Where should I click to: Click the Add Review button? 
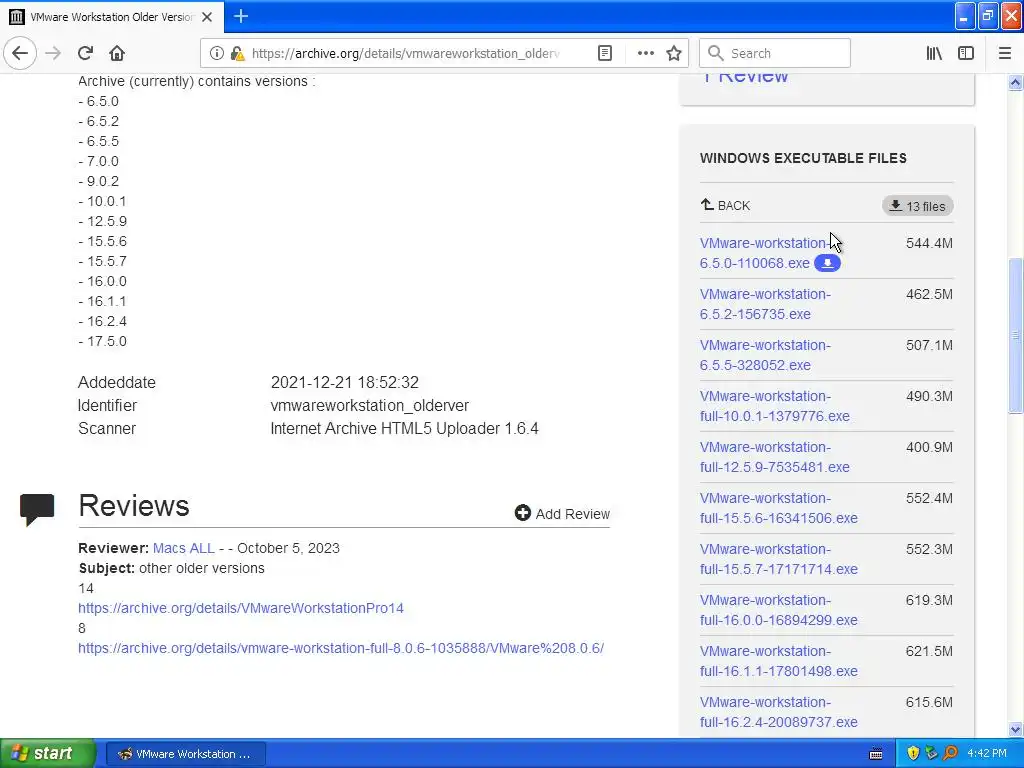(562, 513)
